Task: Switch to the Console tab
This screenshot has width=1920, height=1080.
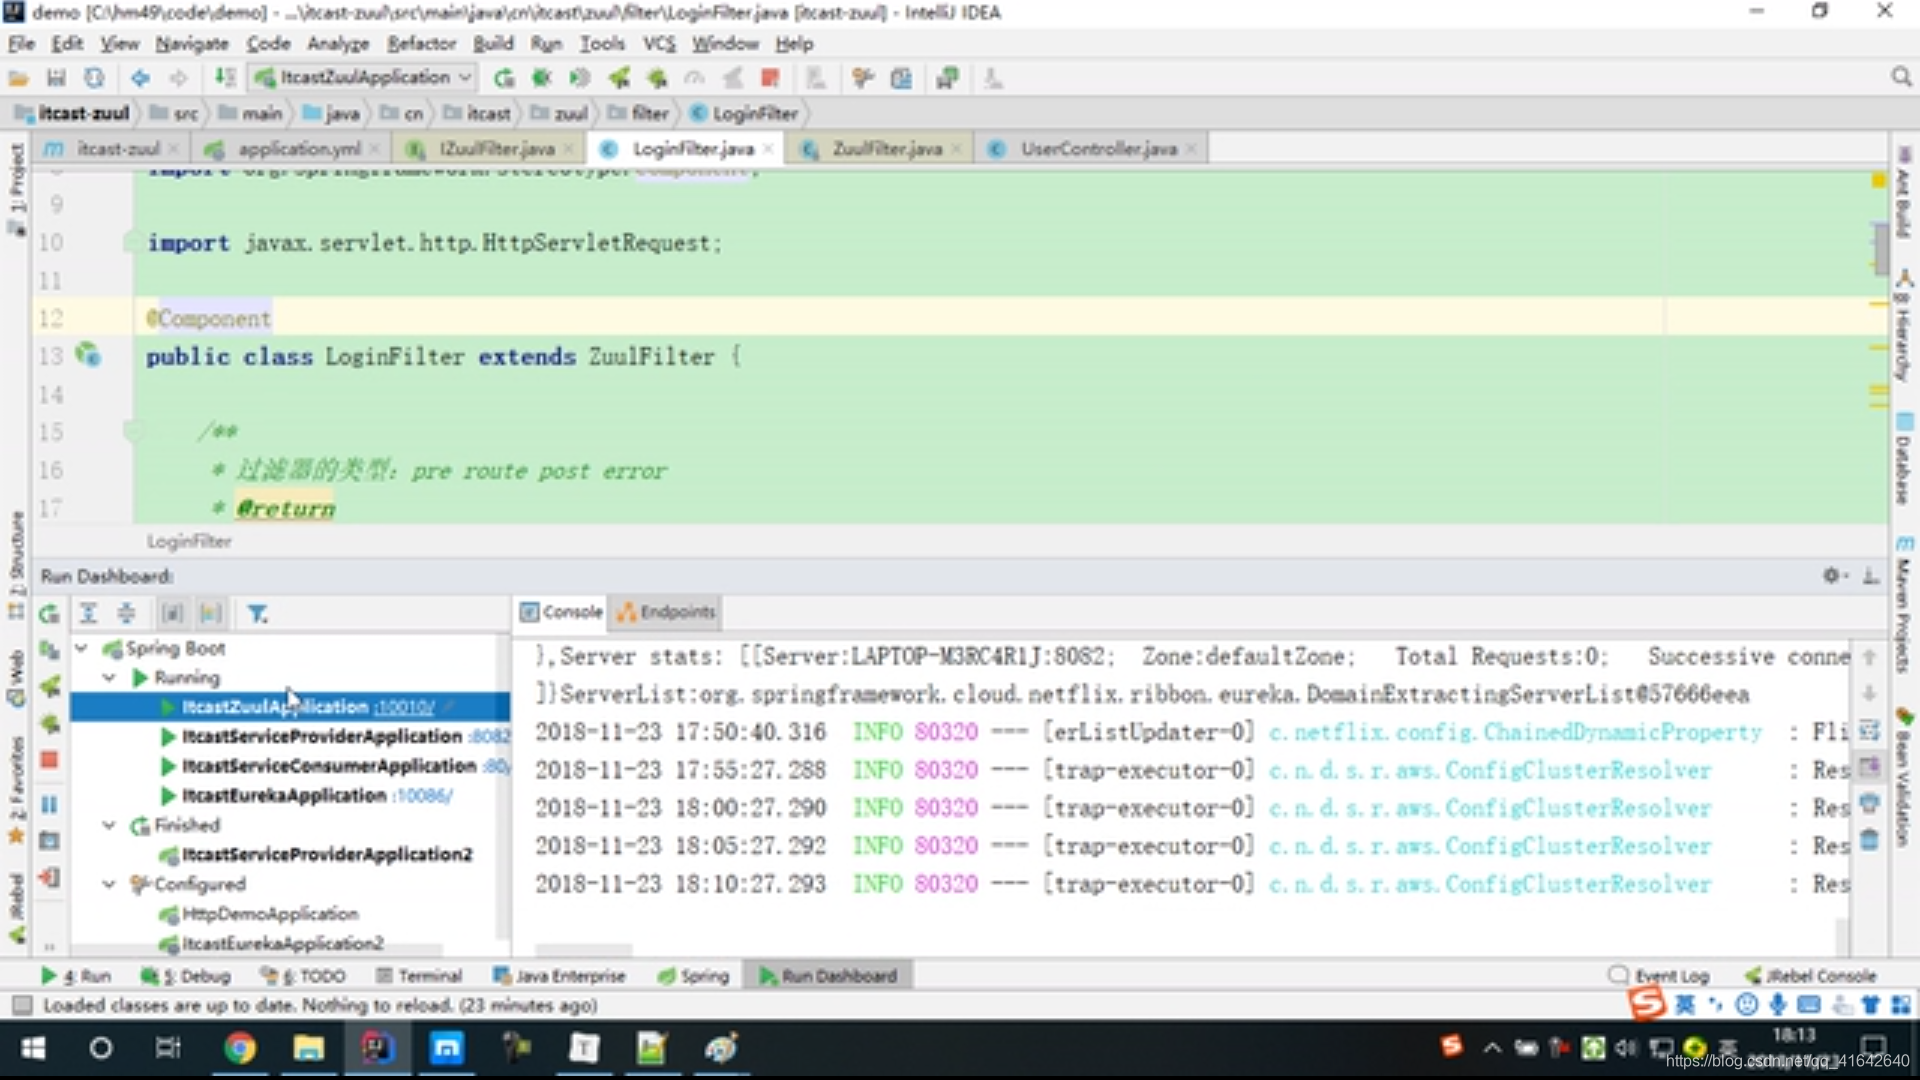Action: (x=561, y=611)
